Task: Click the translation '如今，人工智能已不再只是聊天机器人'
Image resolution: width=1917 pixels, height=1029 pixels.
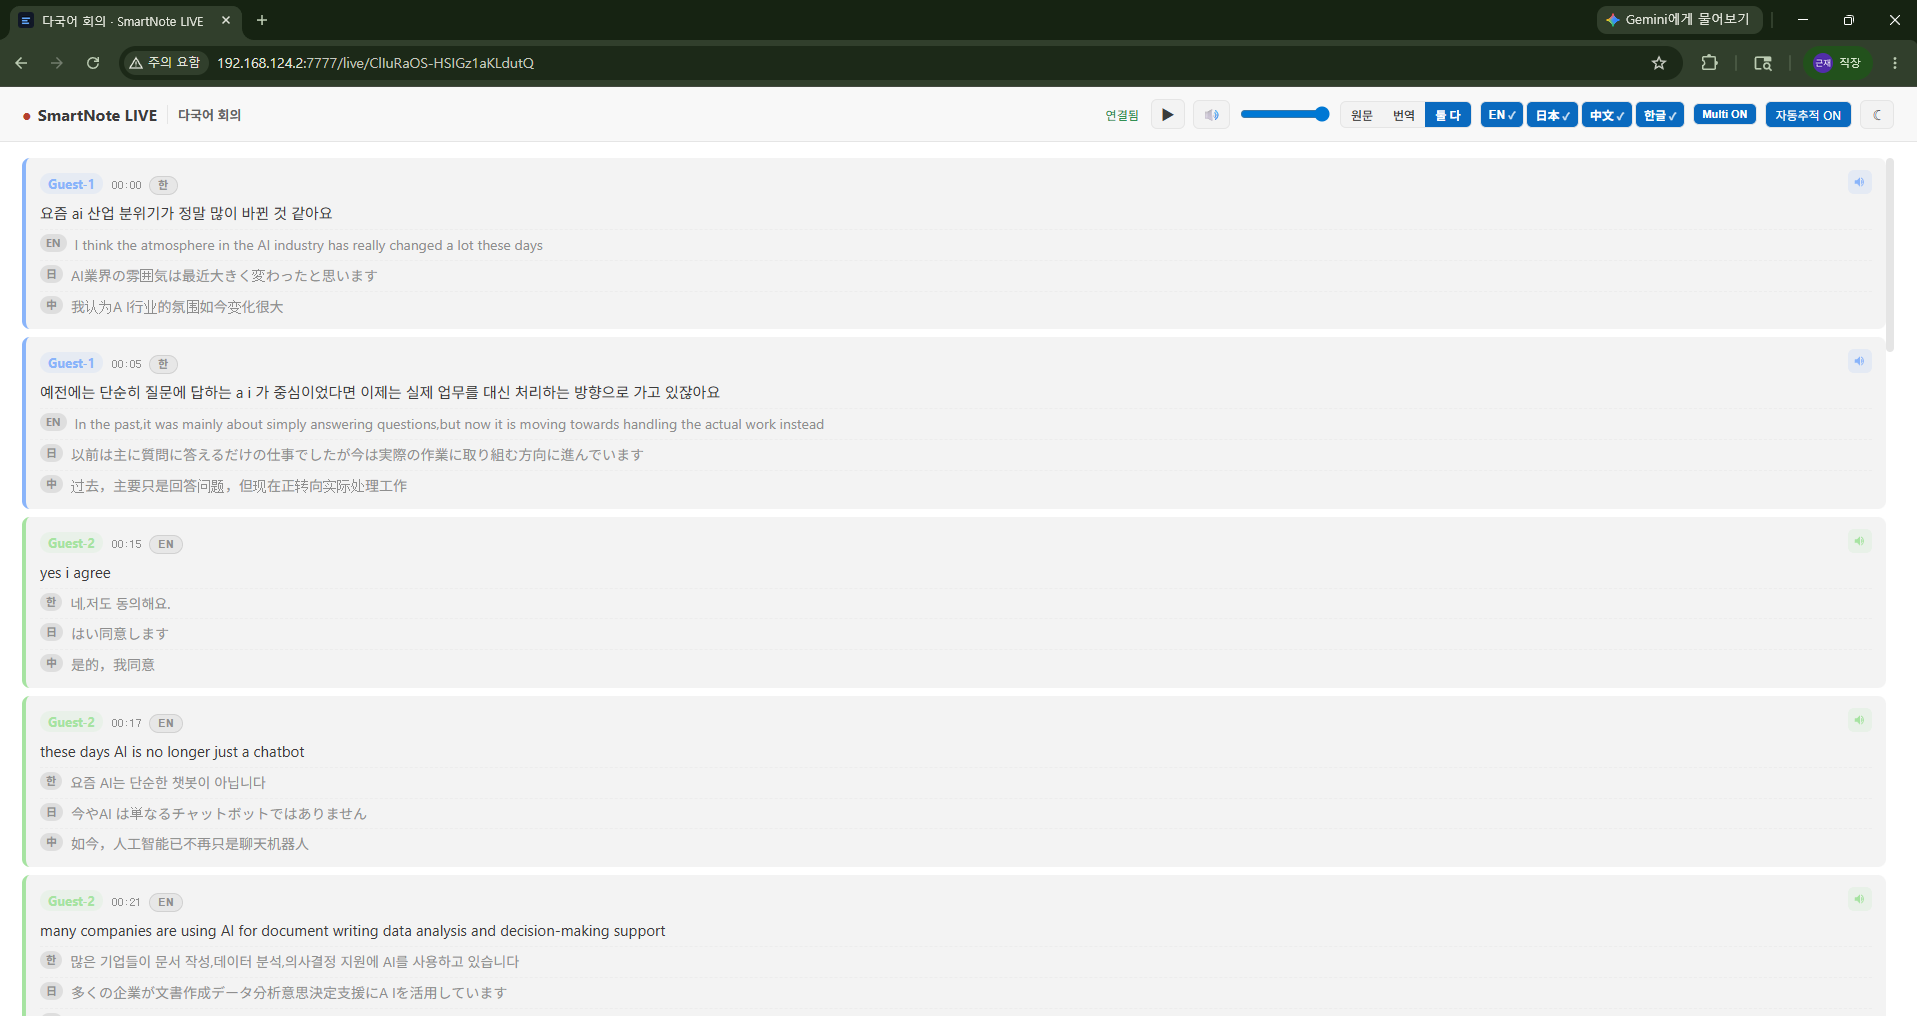Action: coord(190,844)
